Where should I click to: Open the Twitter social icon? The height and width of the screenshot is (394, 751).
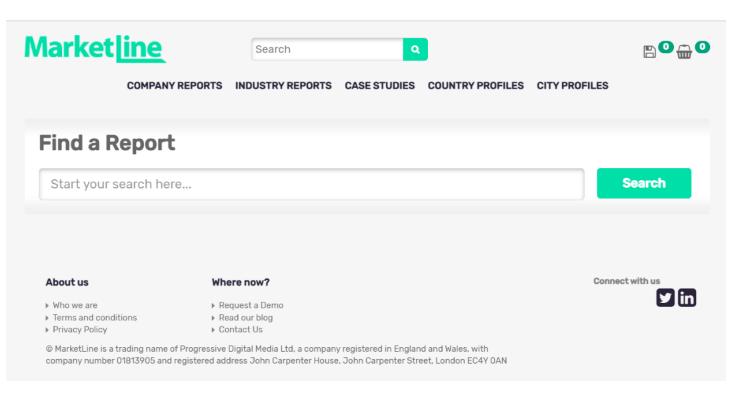coord(665,297)
